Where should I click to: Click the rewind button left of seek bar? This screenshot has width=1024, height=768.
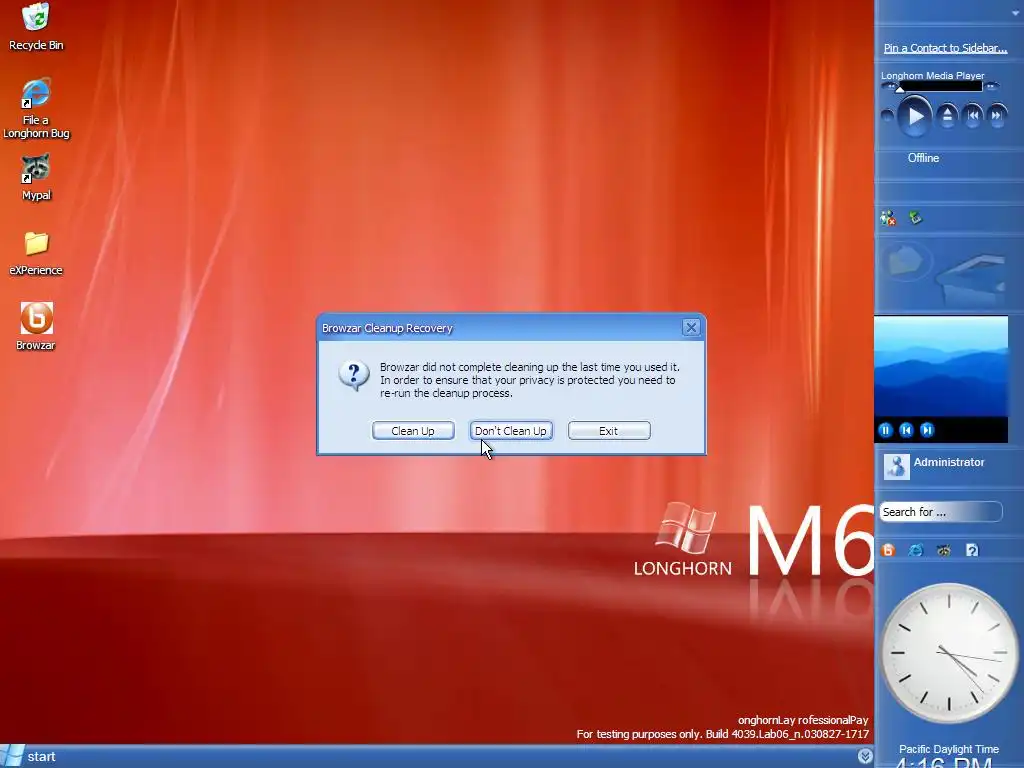(x=887, y=86)
